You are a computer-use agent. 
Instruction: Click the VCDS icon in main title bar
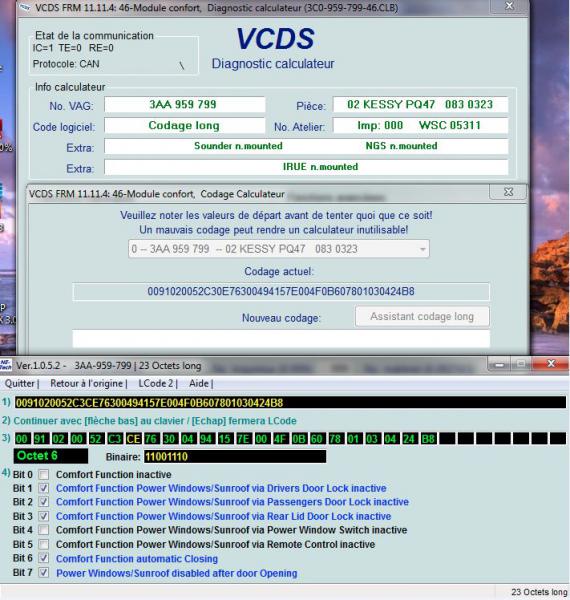(x=25, y=7)
